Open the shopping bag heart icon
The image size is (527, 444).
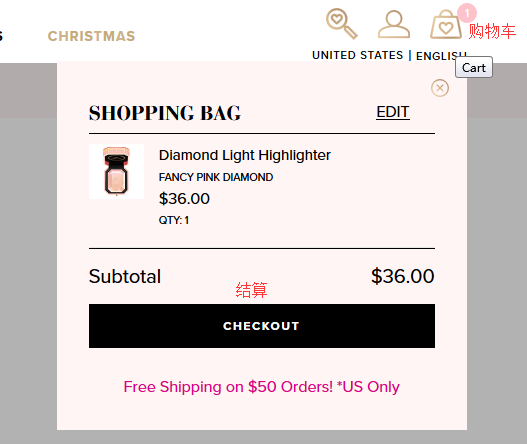point(446,24)
